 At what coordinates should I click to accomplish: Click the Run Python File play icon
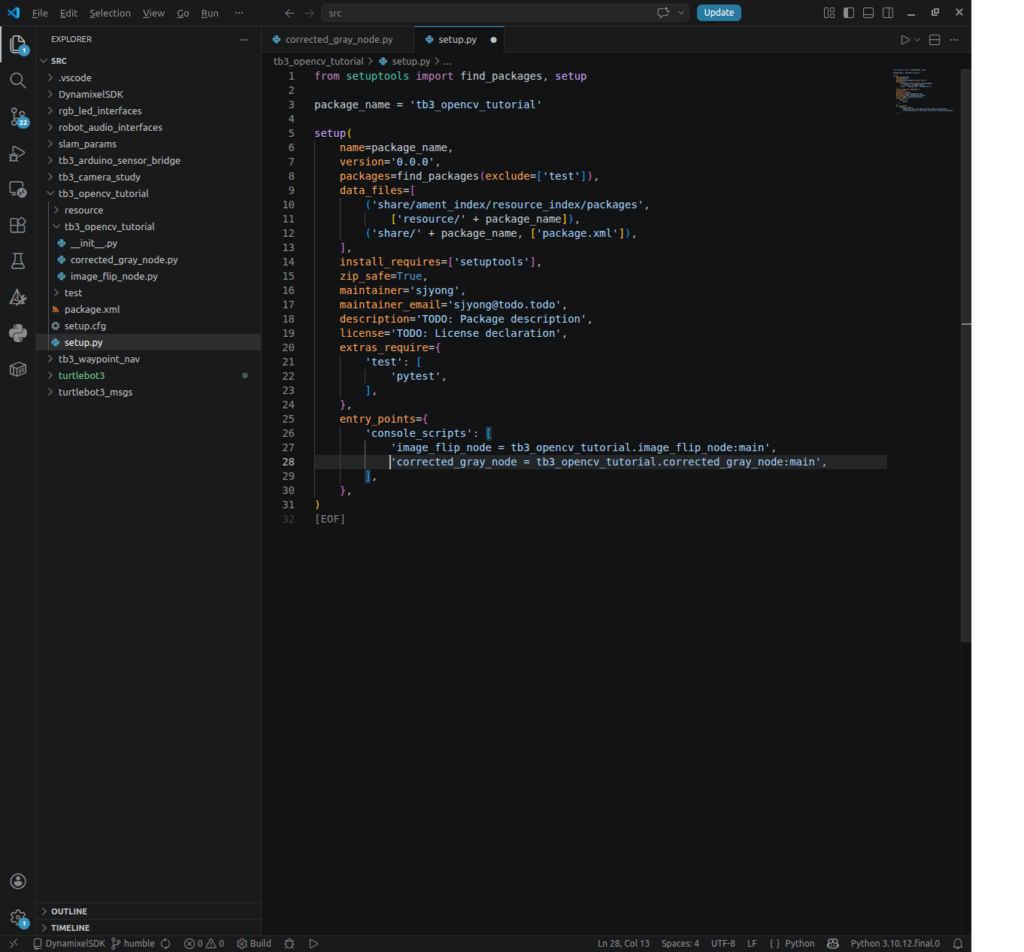904,40
